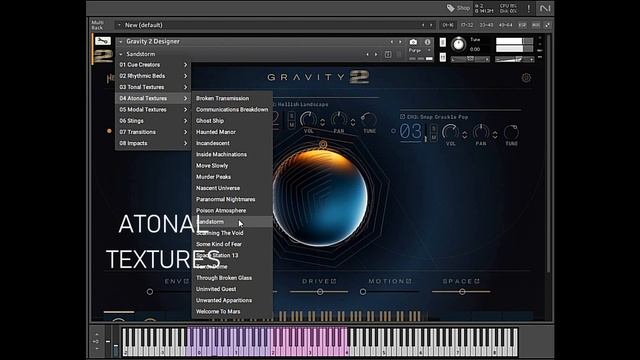Open the warning exclamation indicator
640x360 pixels.
529,8
